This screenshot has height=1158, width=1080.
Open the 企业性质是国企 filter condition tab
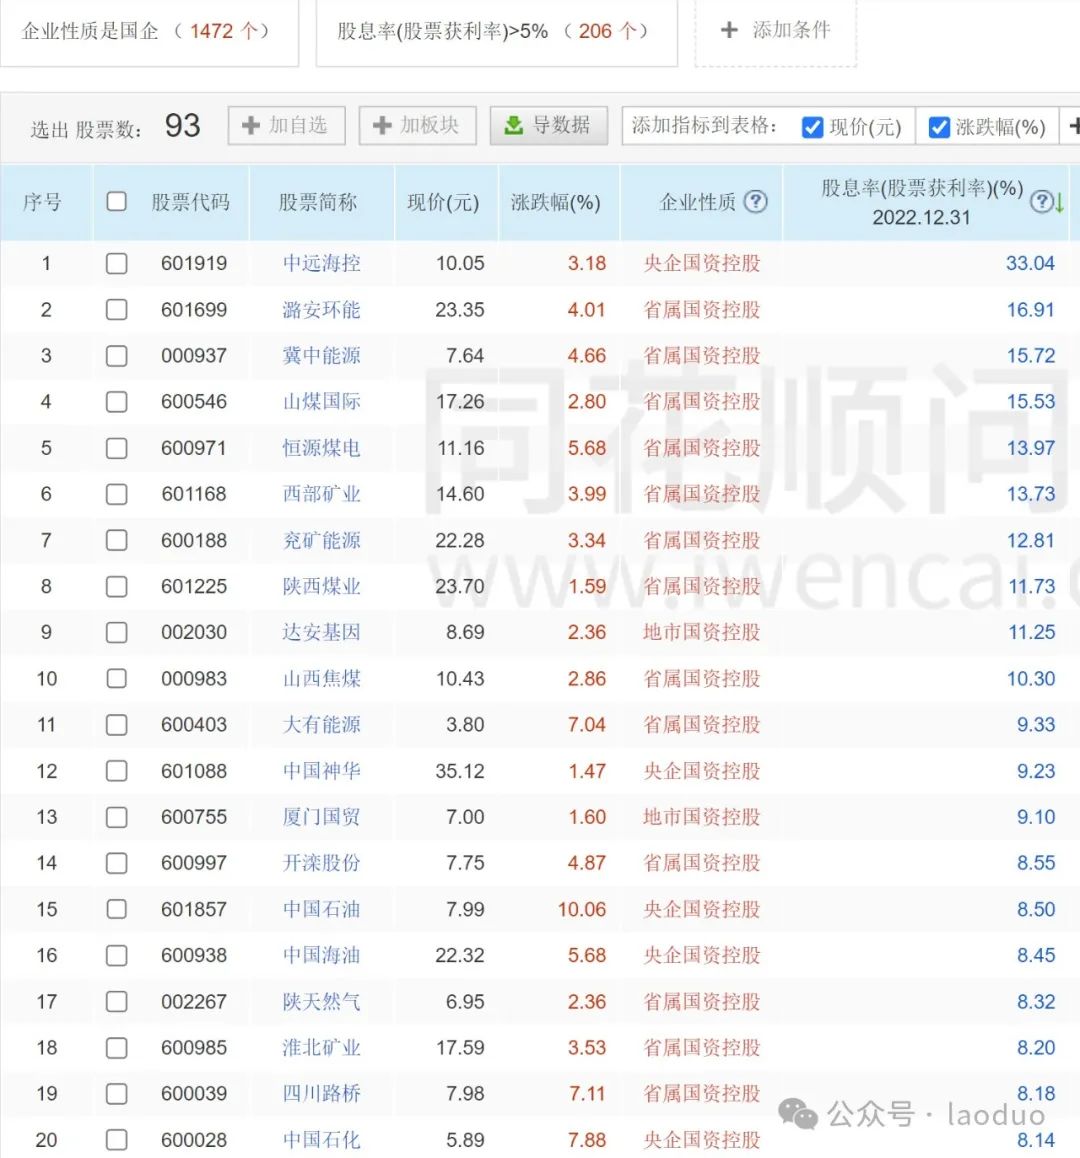point(147,31)
